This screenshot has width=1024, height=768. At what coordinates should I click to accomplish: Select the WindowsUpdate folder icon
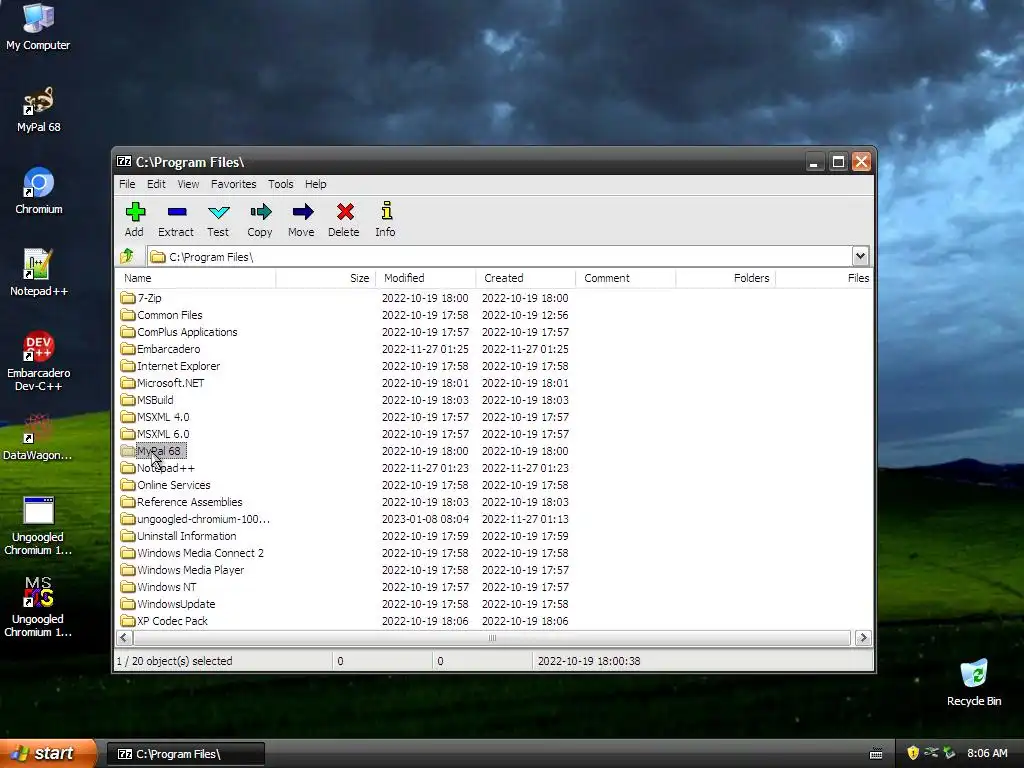[128, 604]
